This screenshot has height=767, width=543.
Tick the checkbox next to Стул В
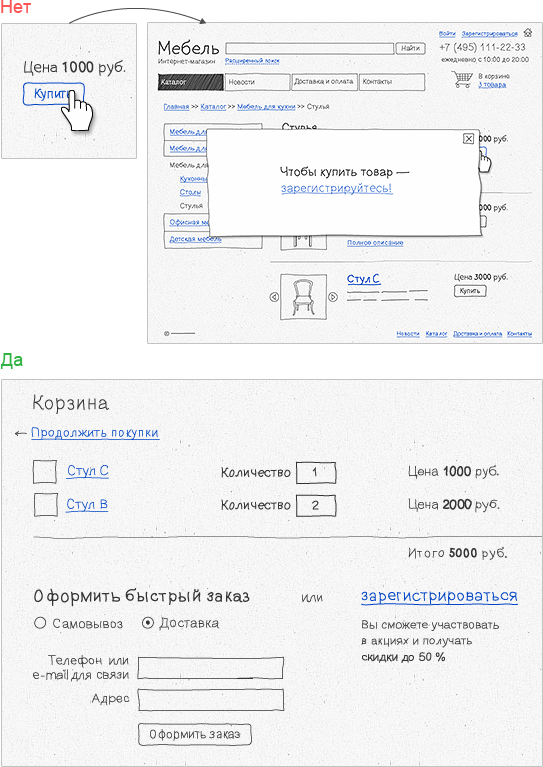45,505
